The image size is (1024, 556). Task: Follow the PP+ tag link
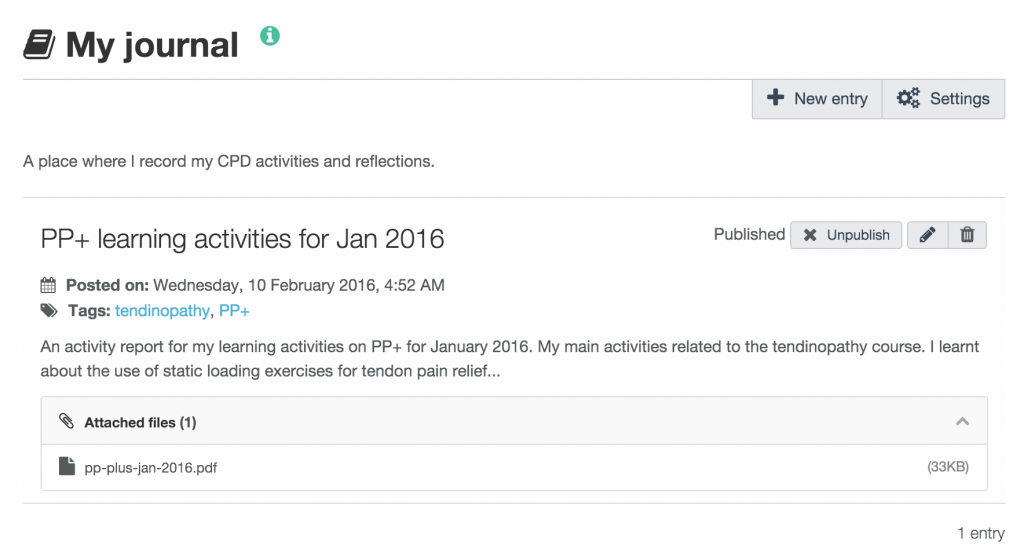coord(234,310)
